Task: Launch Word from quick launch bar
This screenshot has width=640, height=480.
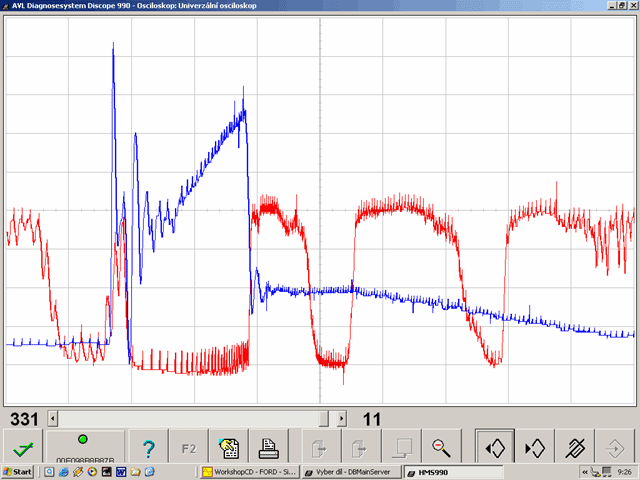Action: point(121,472)
